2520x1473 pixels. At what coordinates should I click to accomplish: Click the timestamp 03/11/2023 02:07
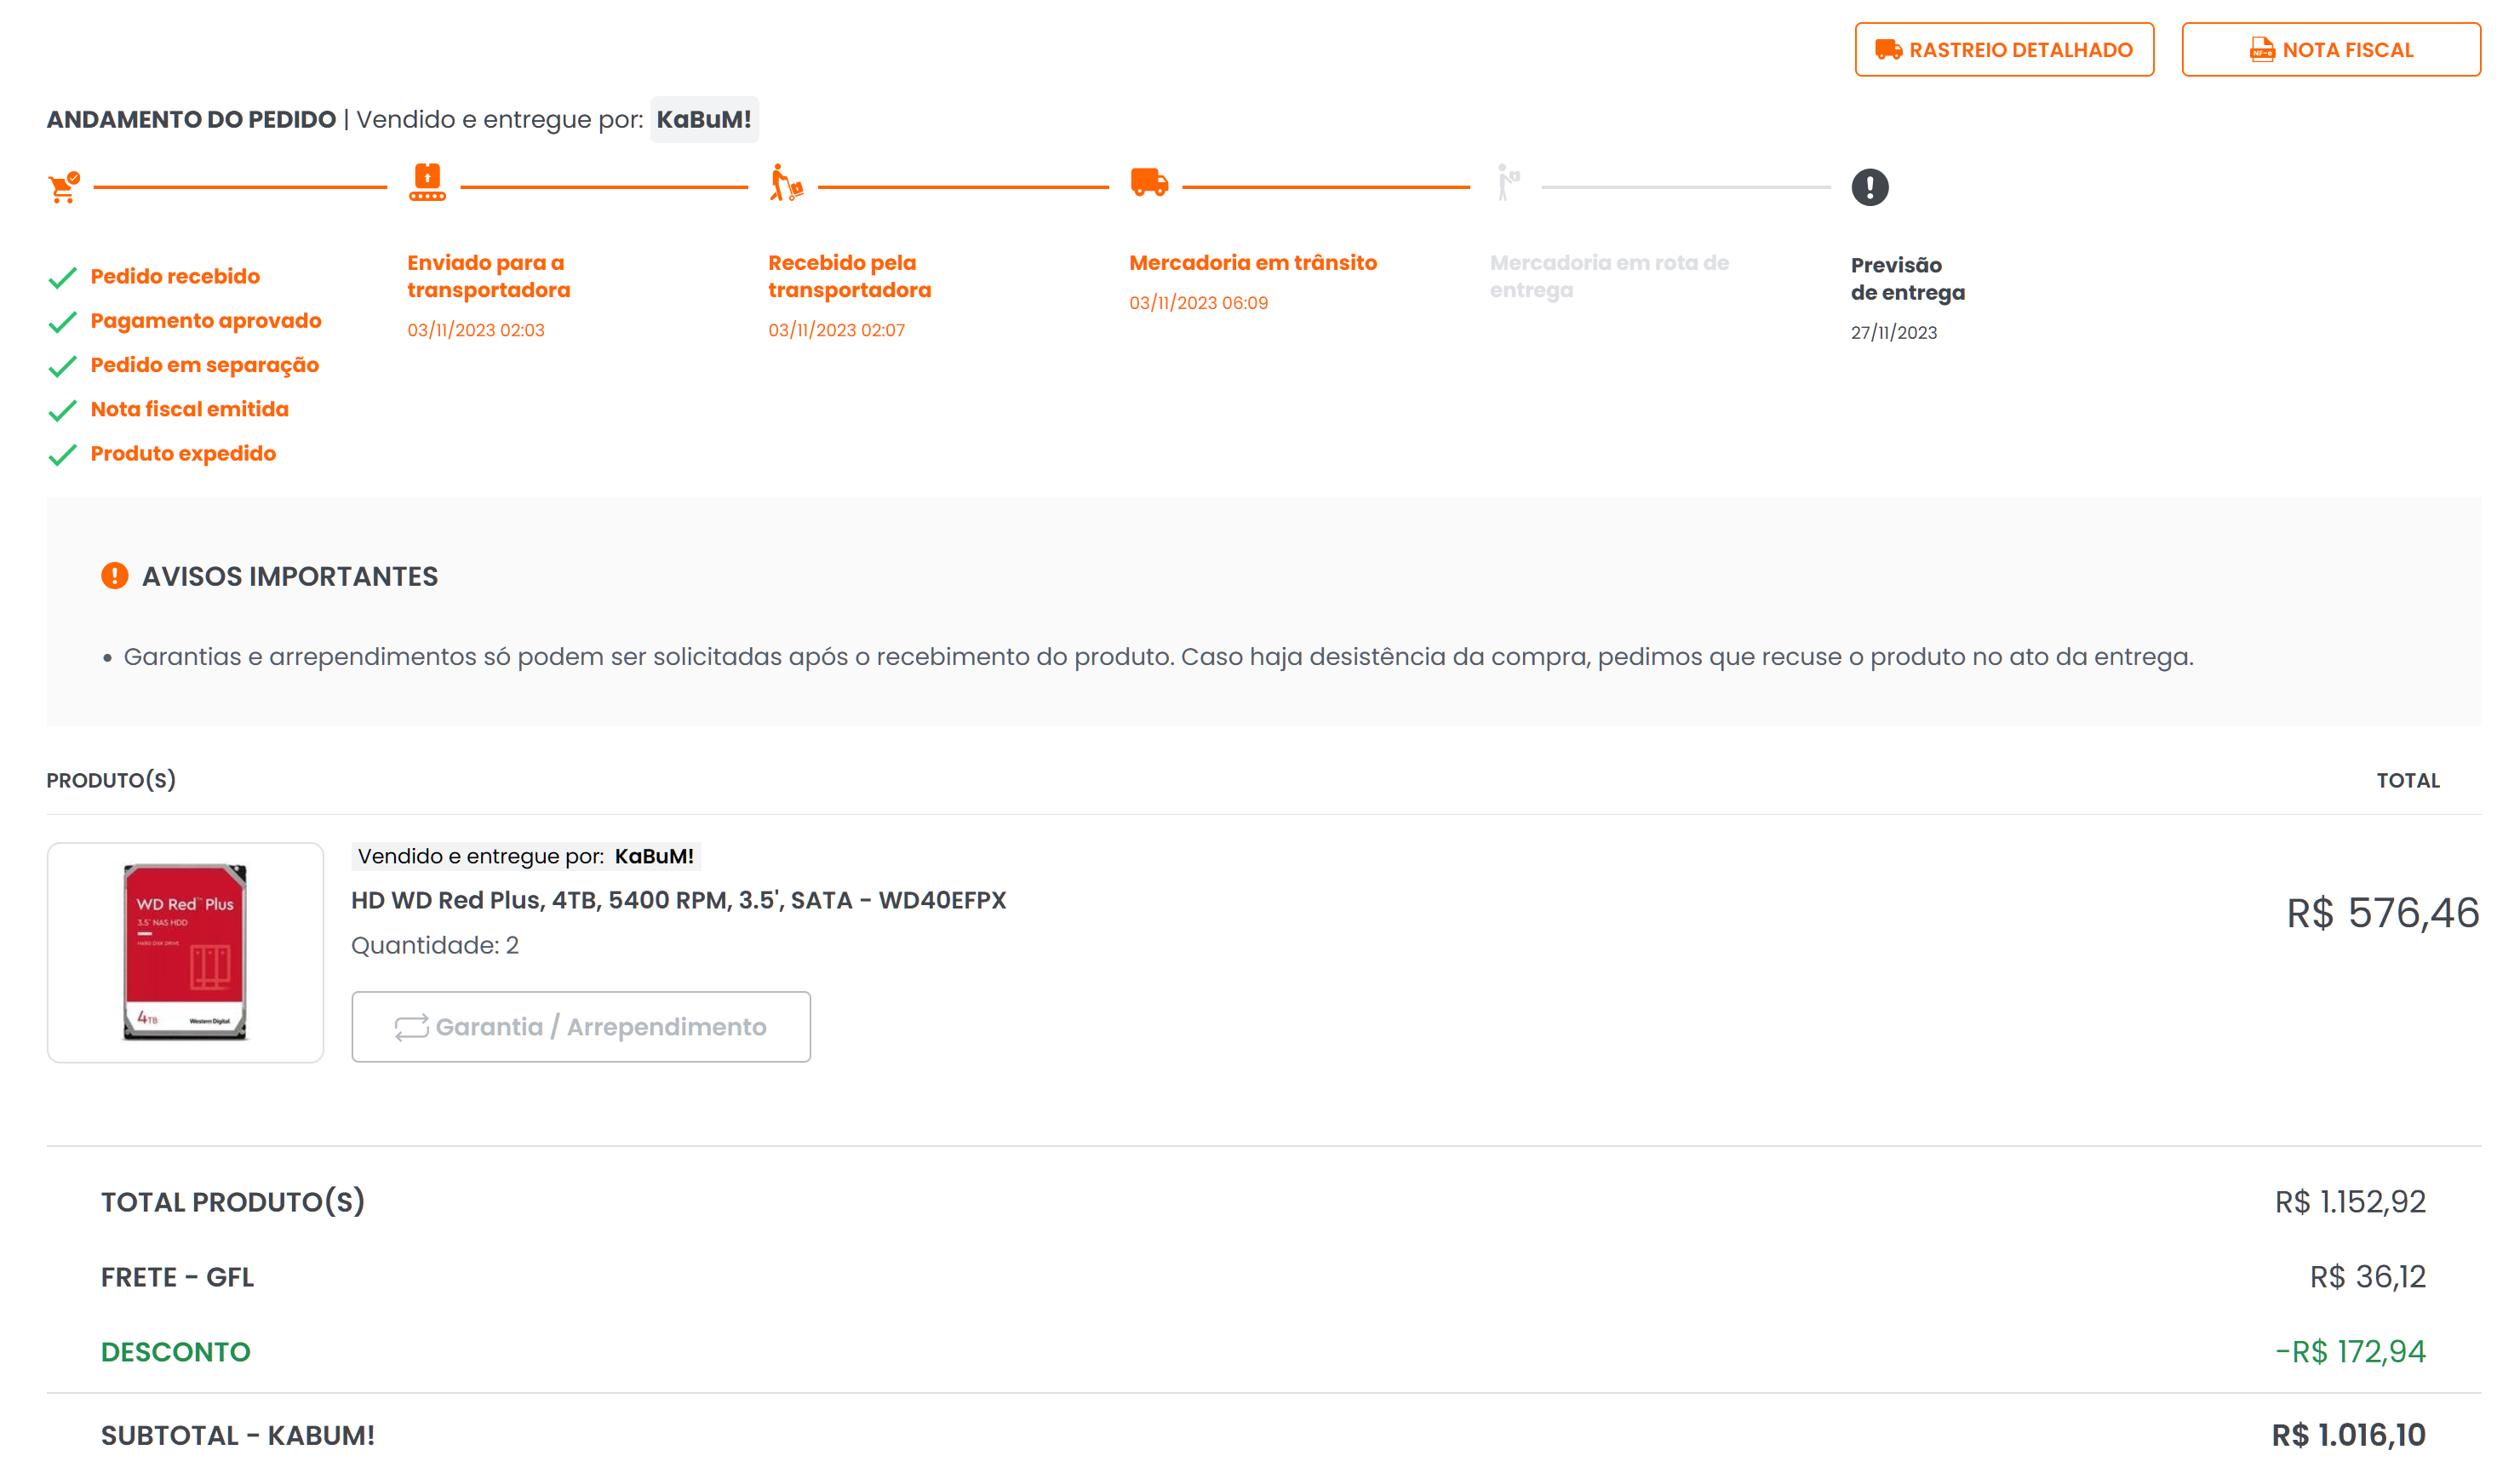[837, 330]
